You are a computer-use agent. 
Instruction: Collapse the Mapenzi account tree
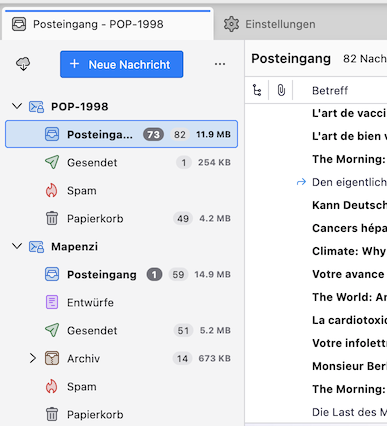17,246
